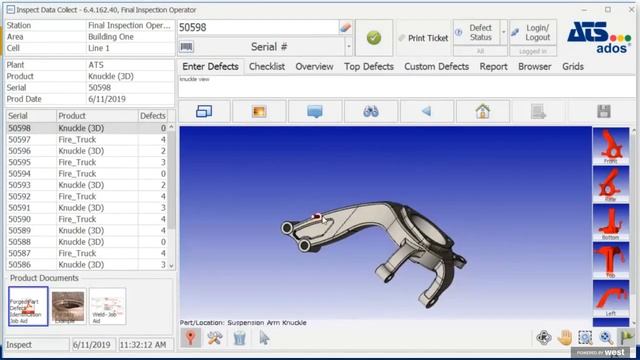Expand the Defect Status dropdown arrow
The height and width of the screenshot is (360, 640).
pos(503,32)
